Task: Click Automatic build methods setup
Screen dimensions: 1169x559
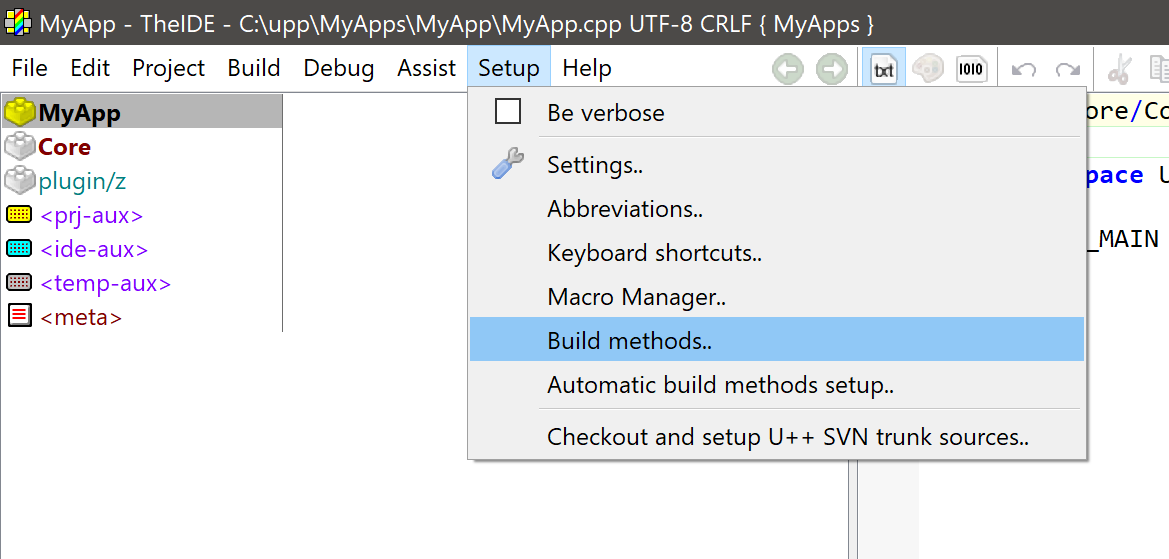Action: (720, 385)
